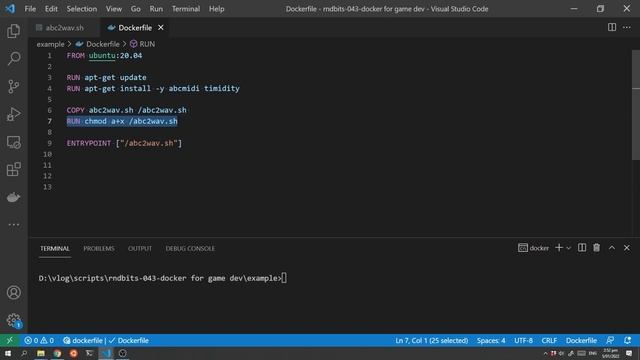Open Windows taskbar search
The width and height of the screenshot is (640, 360).
tap(24, 353)
